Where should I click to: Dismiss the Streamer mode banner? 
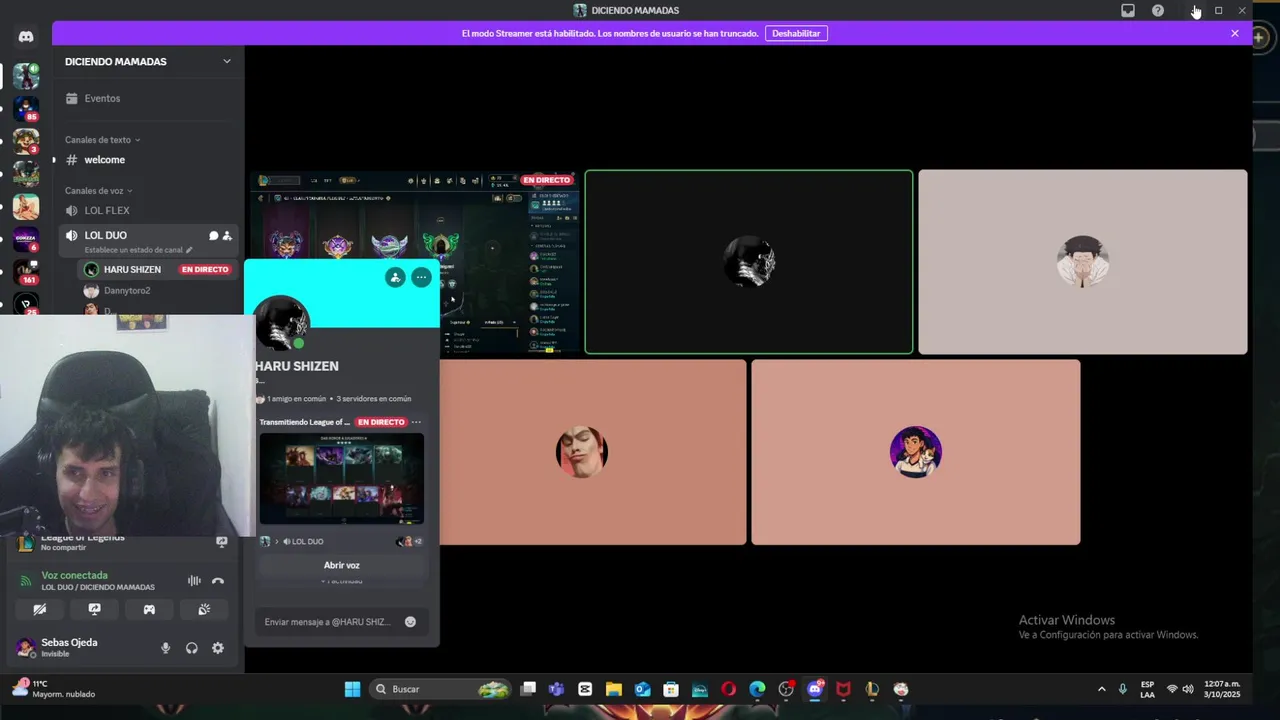tap(1235, 33)
